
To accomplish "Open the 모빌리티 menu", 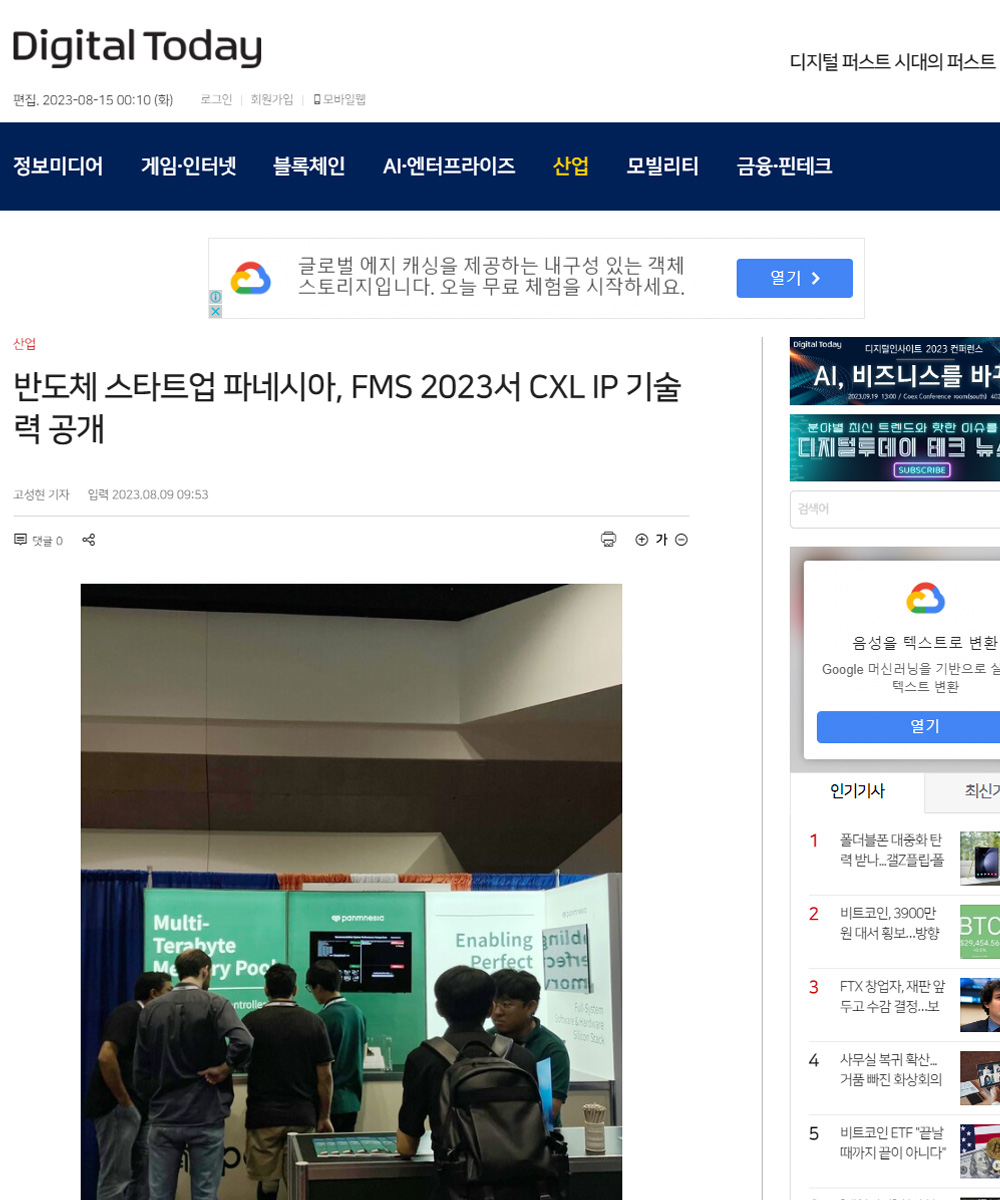I will pyautogui.click(x=663, y=166).
